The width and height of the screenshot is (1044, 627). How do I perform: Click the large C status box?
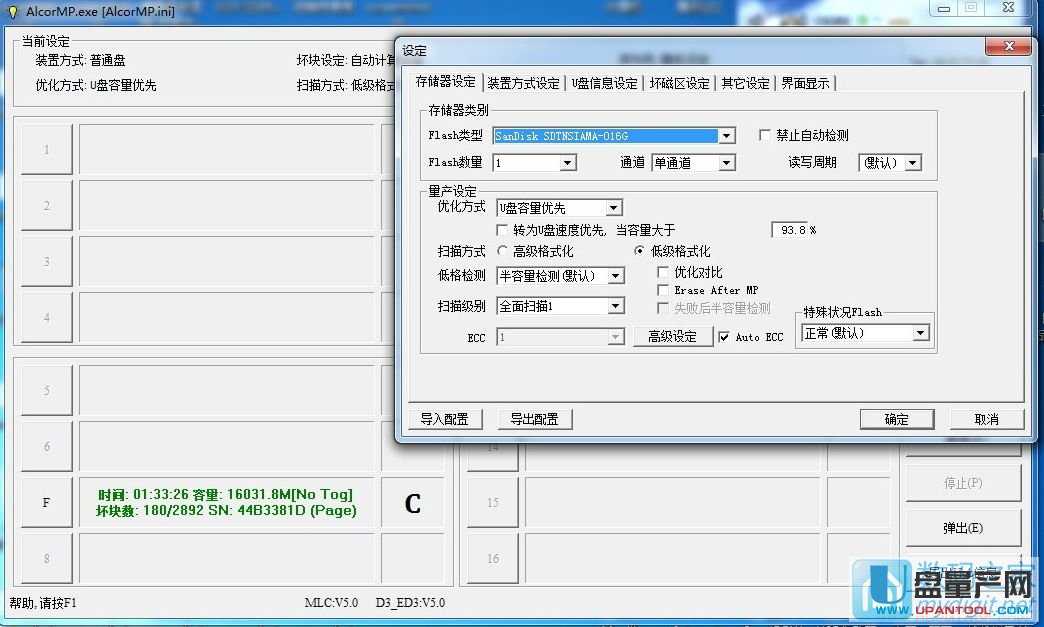pos(412,504)
